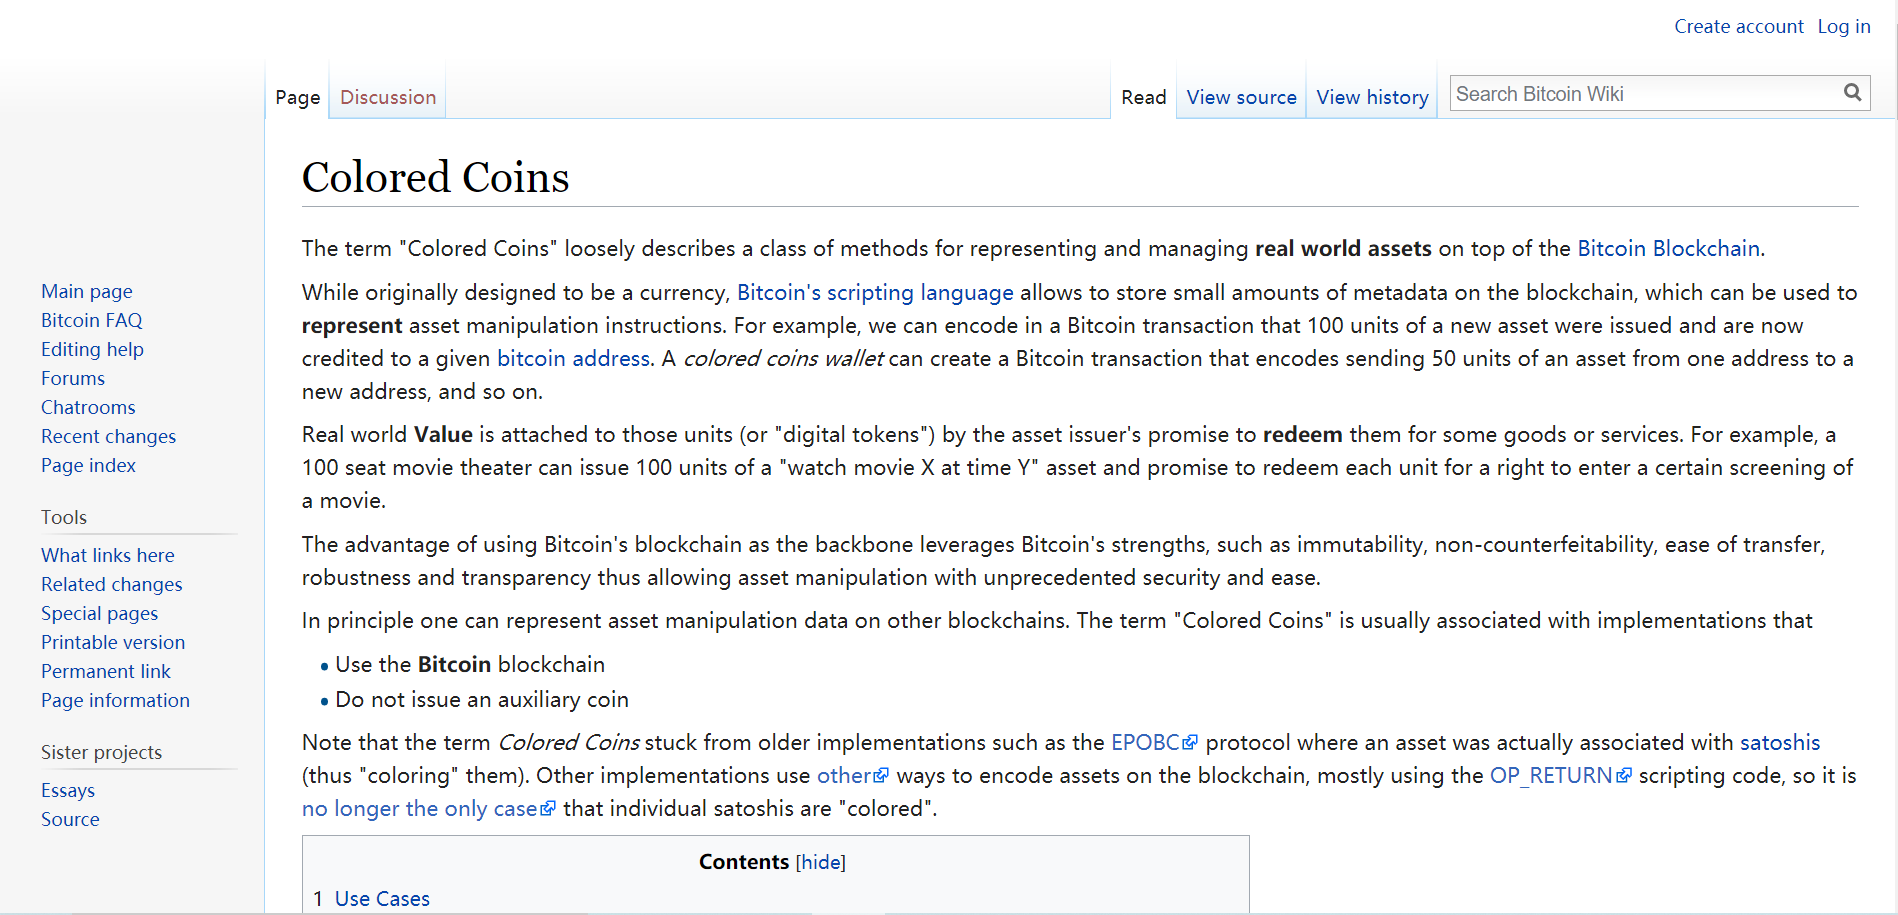
Task: Open Bitcoin FAQ from sidebar
Action: (x=92, y=320)
